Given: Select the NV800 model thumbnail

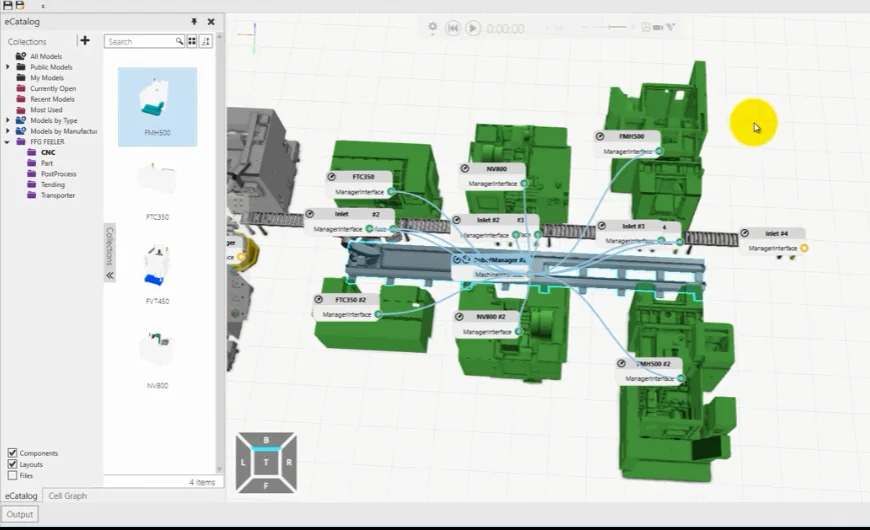Looking at the screenshot, I should [157, 359].
